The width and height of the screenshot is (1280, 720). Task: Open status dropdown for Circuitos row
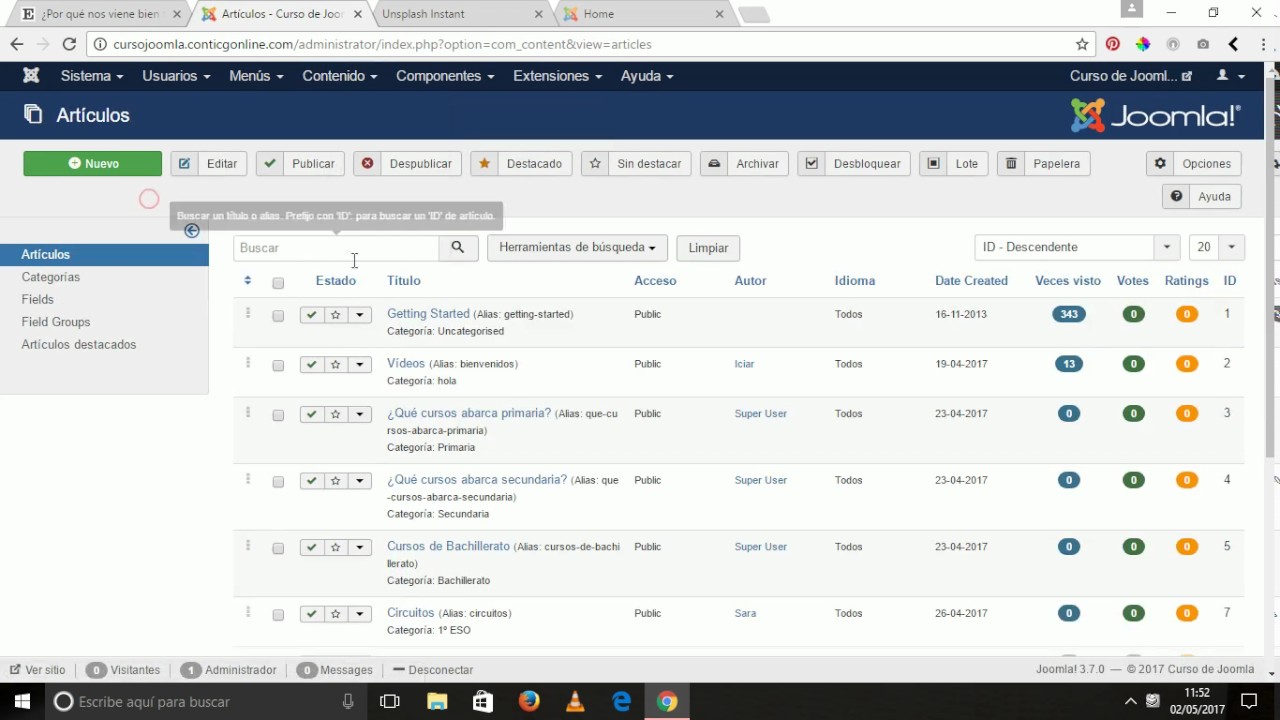coord(360,614)
